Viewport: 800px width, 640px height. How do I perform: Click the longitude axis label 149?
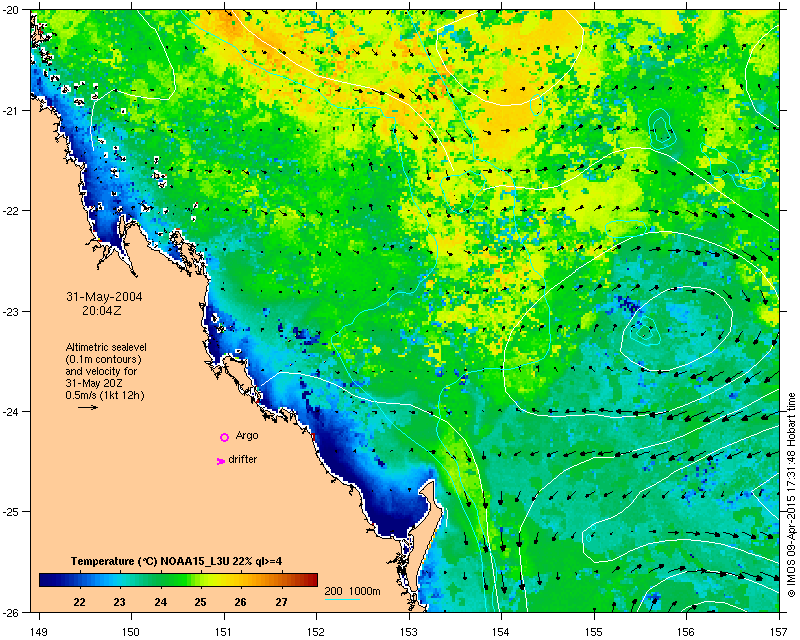(x=39, y=632)
